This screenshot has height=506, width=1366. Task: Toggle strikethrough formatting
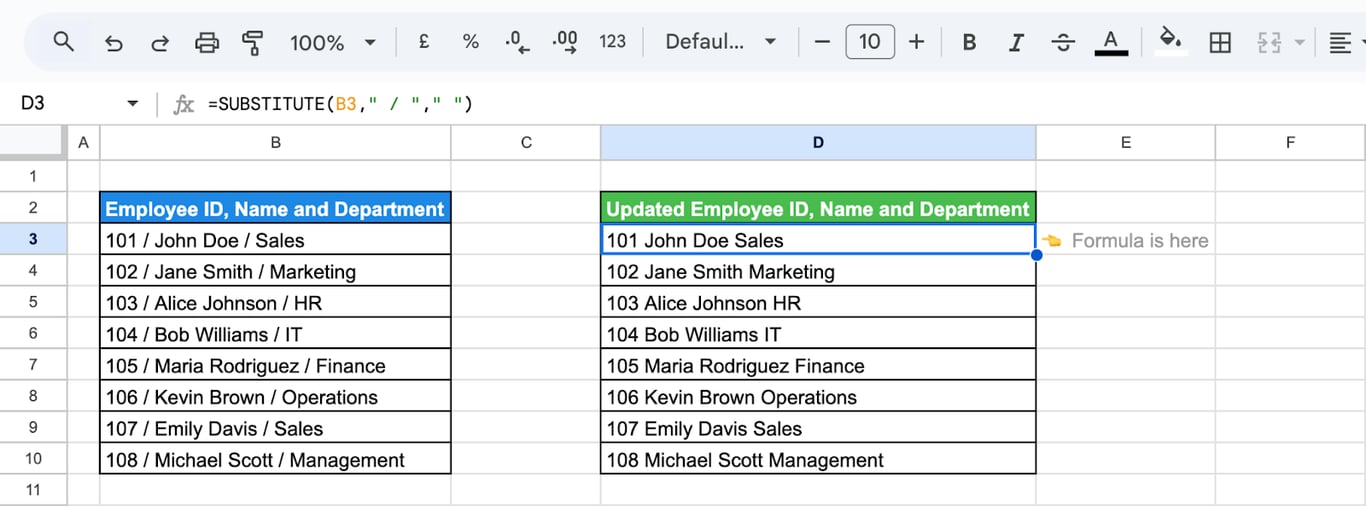[1063, 42]
